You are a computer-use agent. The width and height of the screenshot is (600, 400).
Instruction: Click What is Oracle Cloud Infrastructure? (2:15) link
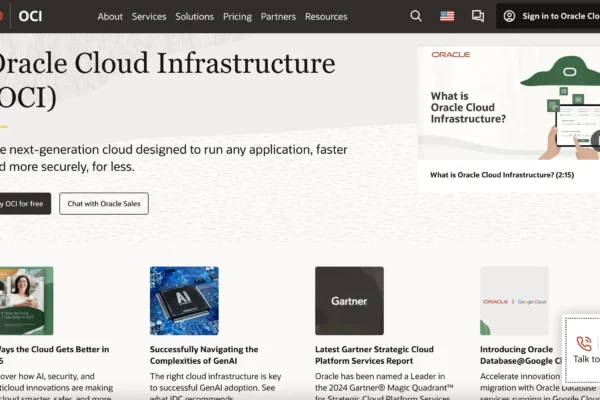[x=502, y=175]
